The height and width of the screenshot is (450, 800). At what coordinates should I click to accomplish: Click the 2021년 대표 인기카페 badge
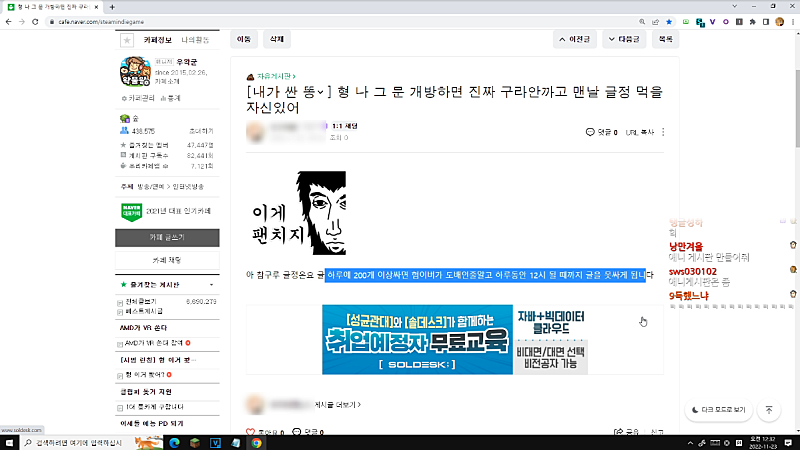tap(166, 211)
